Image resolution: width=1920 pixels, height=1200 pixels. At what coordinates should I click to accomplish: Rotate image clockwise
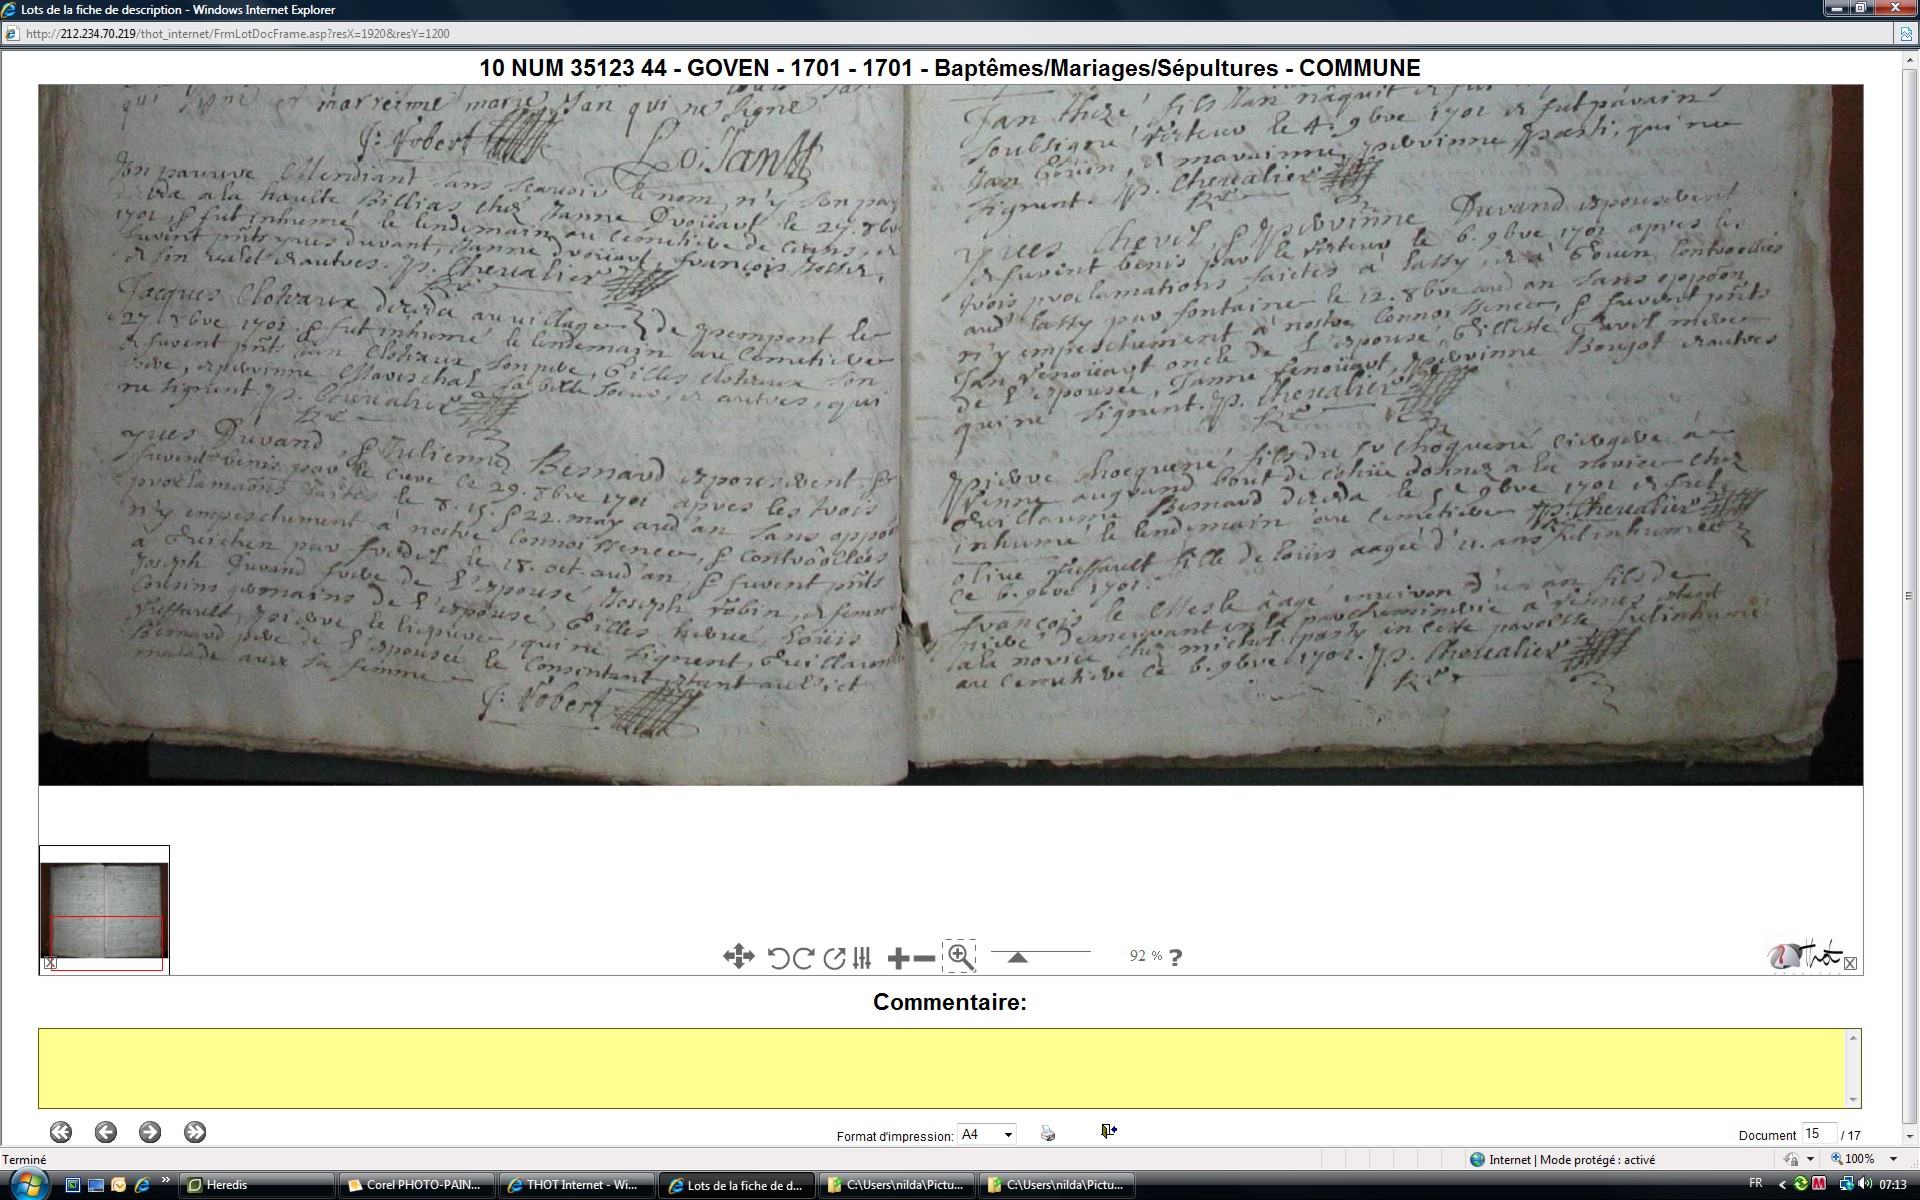coord(803,958)
